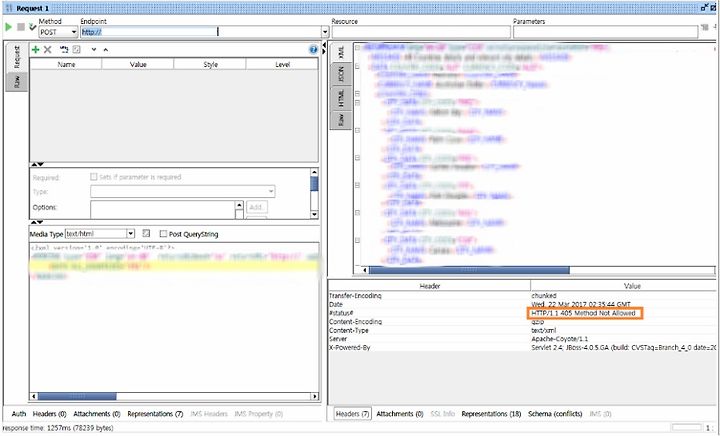Submit the request with the green play button
720x436 pixels.
[8, 27]
